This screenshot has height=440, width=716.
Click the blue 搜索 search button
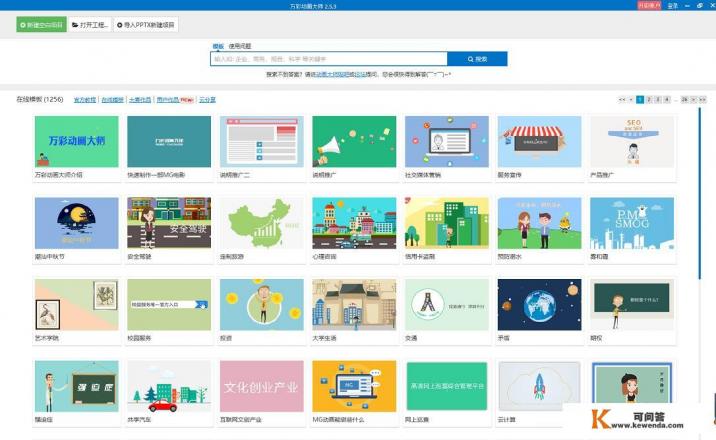click(477, 59)
